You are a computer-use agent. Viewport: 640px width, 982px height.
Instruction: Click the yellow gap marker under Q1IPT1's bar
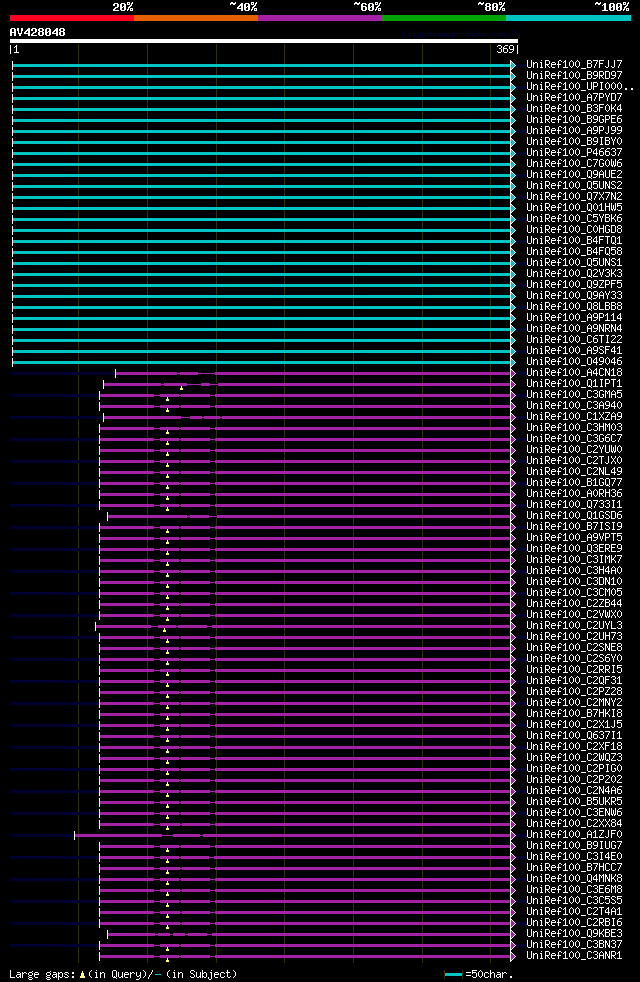coord(182,388)
